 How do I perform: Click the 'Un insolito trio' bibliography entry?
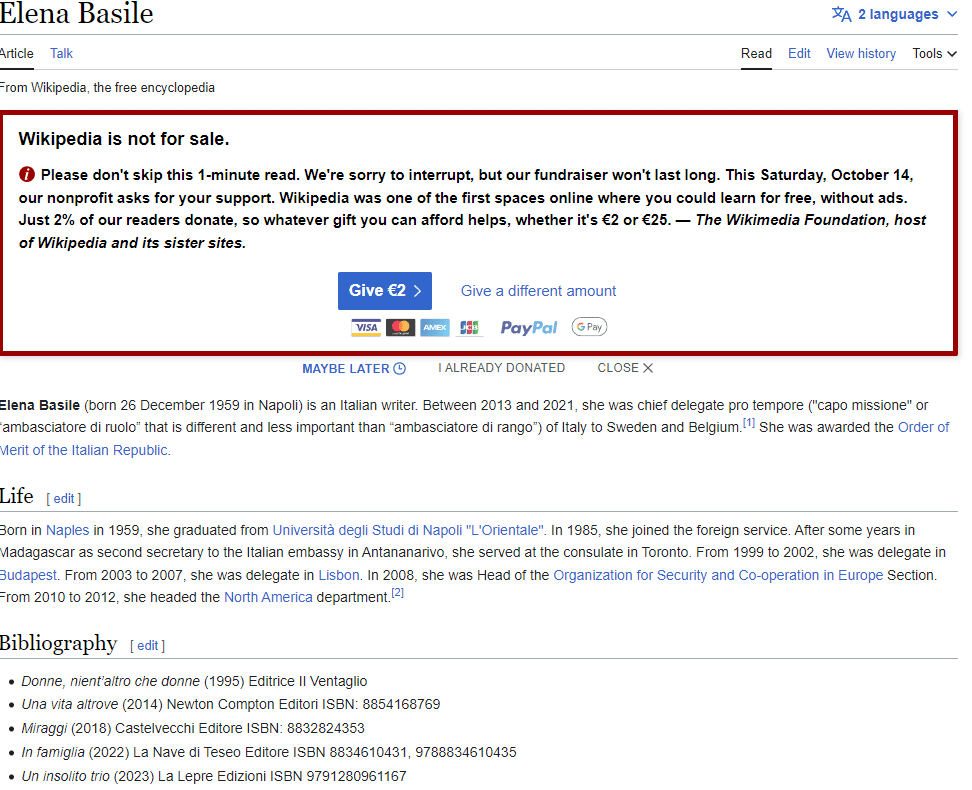[214, 776]
